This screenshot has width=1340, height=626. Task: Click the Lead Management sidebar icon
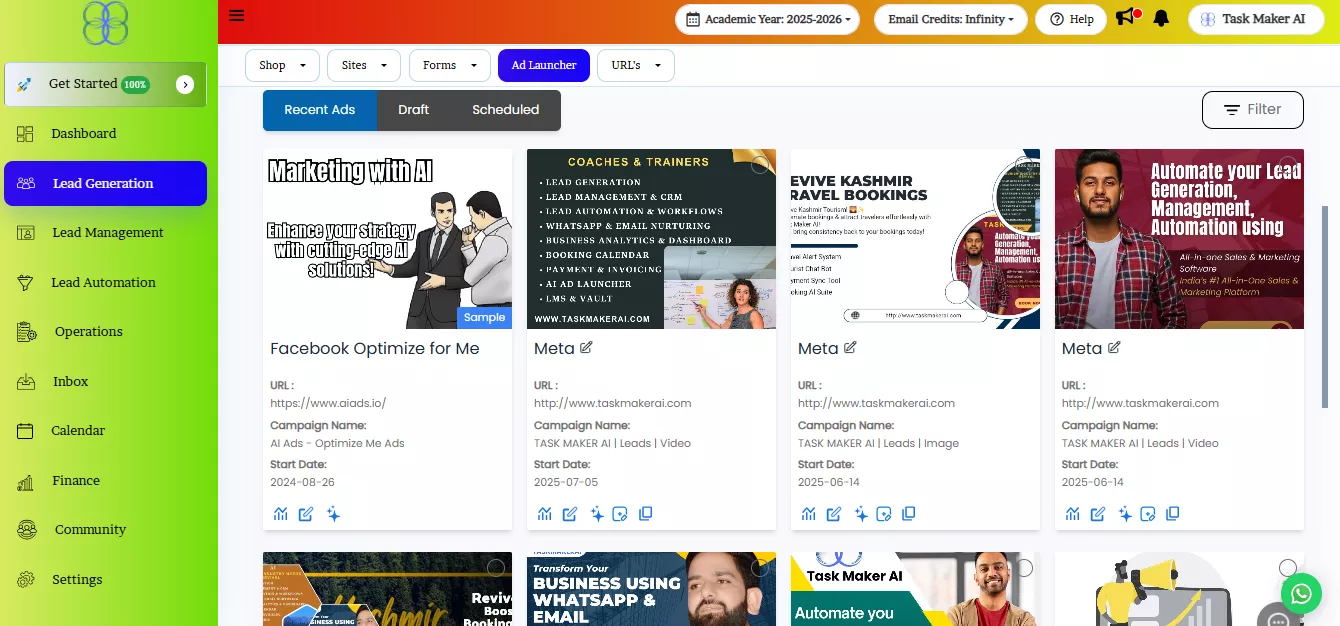(x=26, y=233)
